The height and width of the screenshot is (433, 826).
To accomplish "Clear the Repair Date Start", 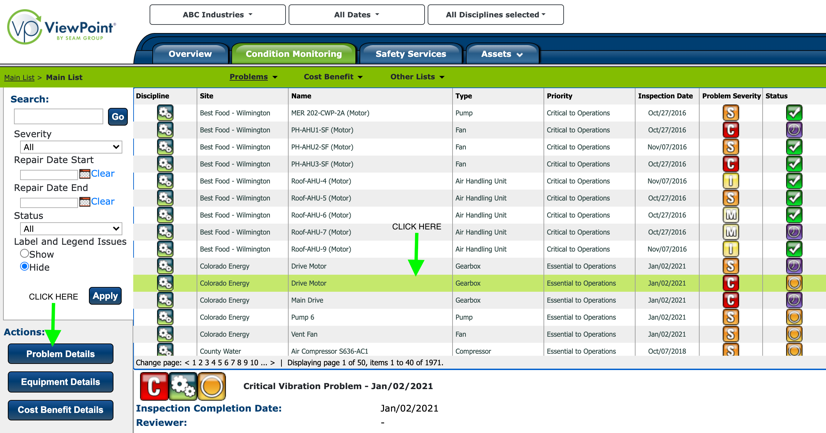I will [x=103, y=173].
